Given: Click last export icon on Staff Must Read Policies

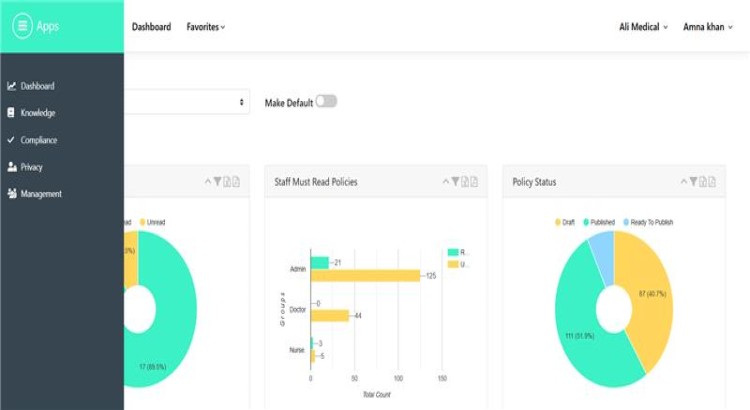Looking at the screenshot, I should pyautogui.click(x=474, y=182).
